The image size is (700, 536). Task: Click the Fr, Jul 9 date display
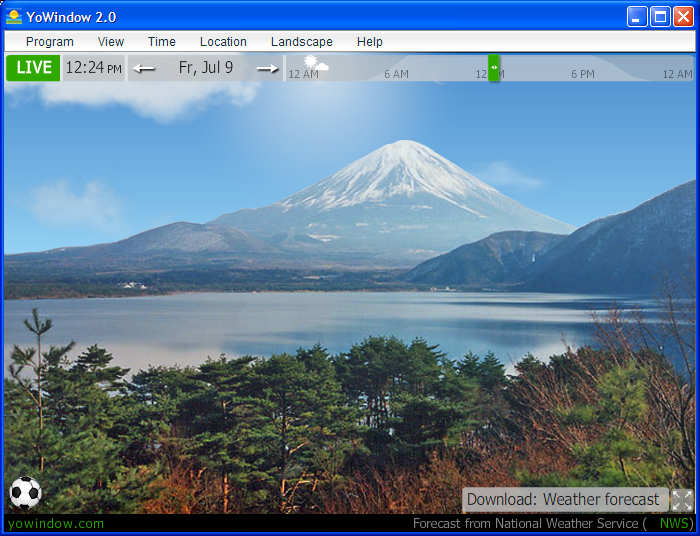(206, 68)
